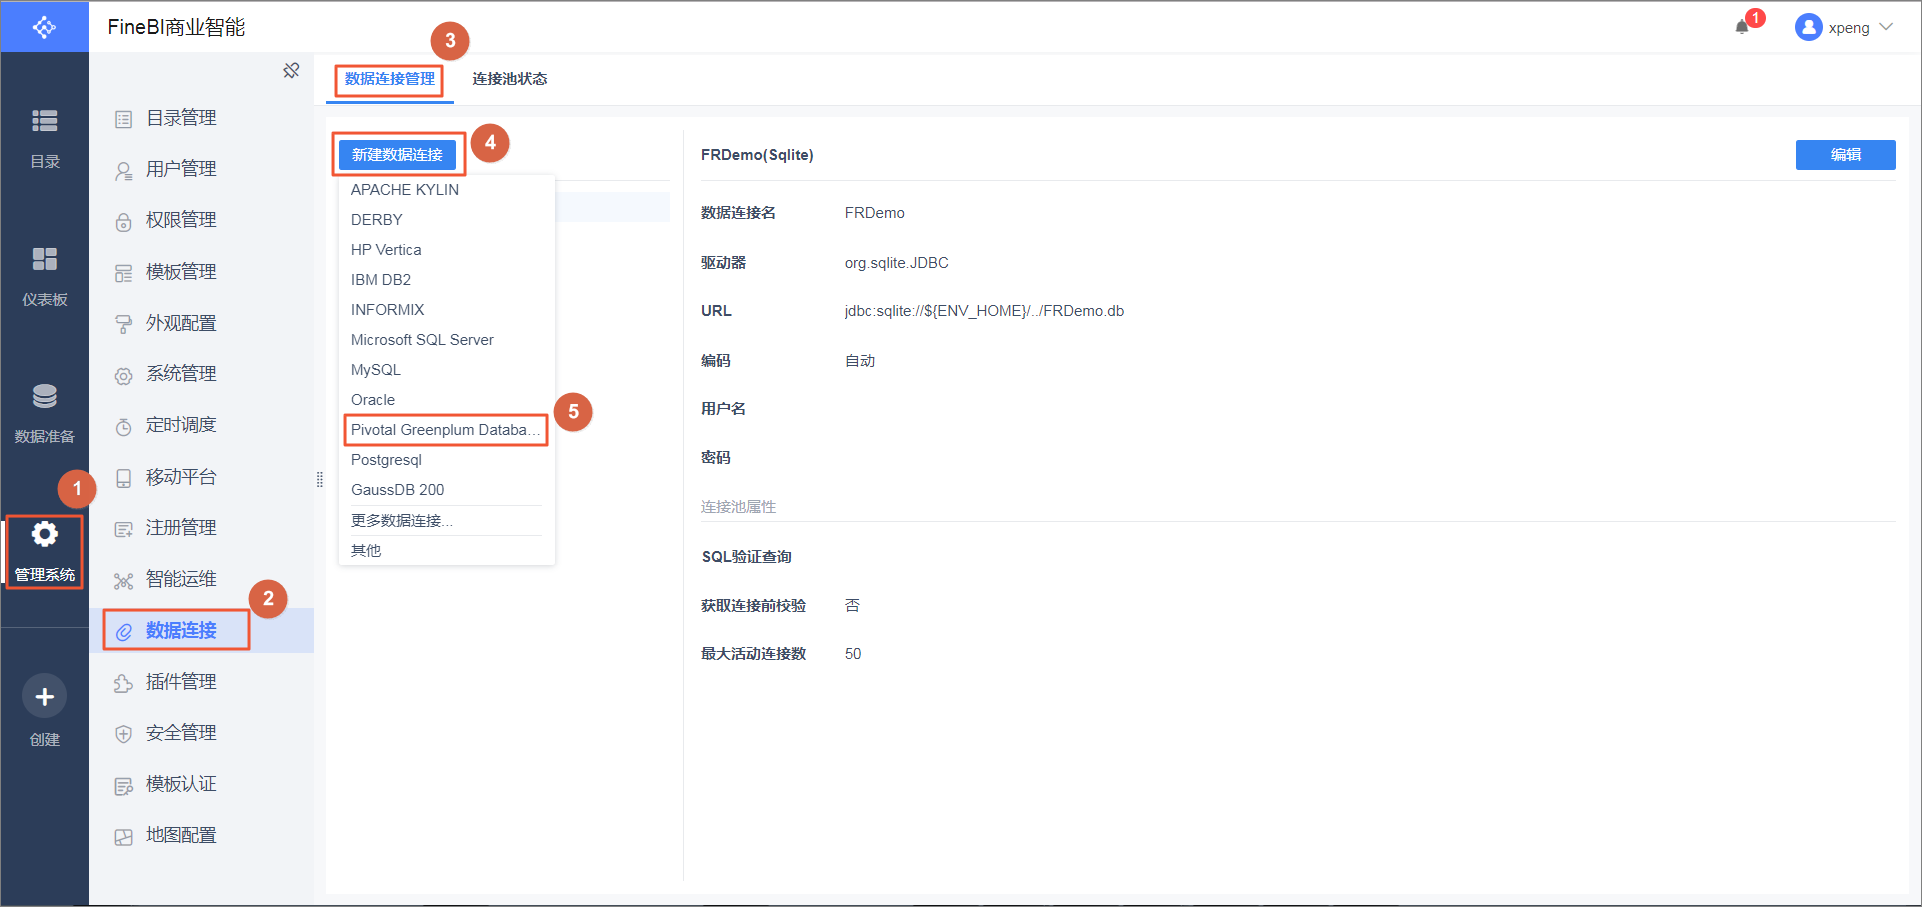Click the 智能运维 icon

tap(123, 581)
